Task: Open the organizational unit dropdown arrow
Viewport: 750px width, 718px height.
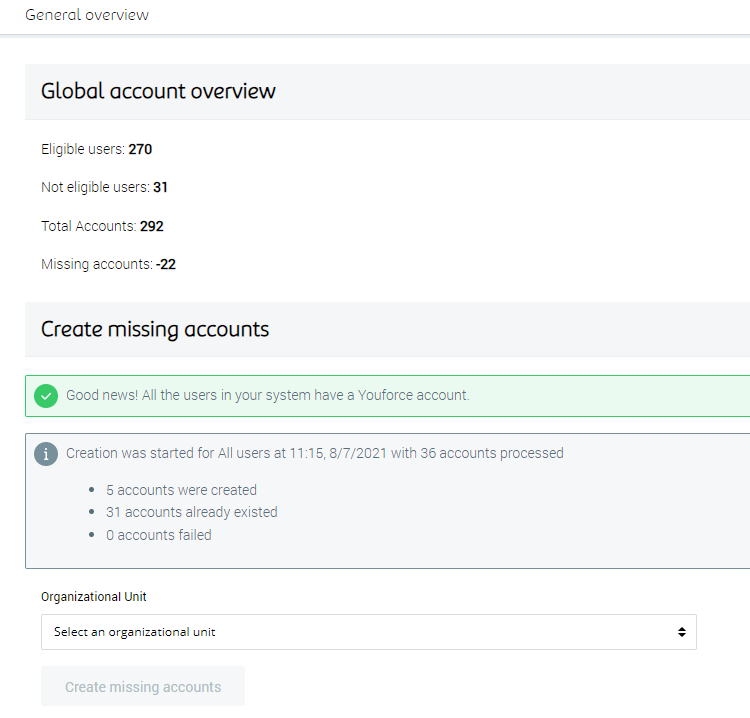Action: click(681, 632)
